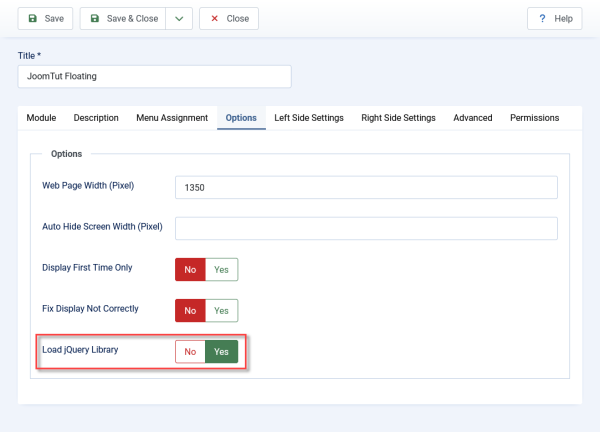Edit the Title text field
This screenshot has width=600, height=432.
coord(154,76)
